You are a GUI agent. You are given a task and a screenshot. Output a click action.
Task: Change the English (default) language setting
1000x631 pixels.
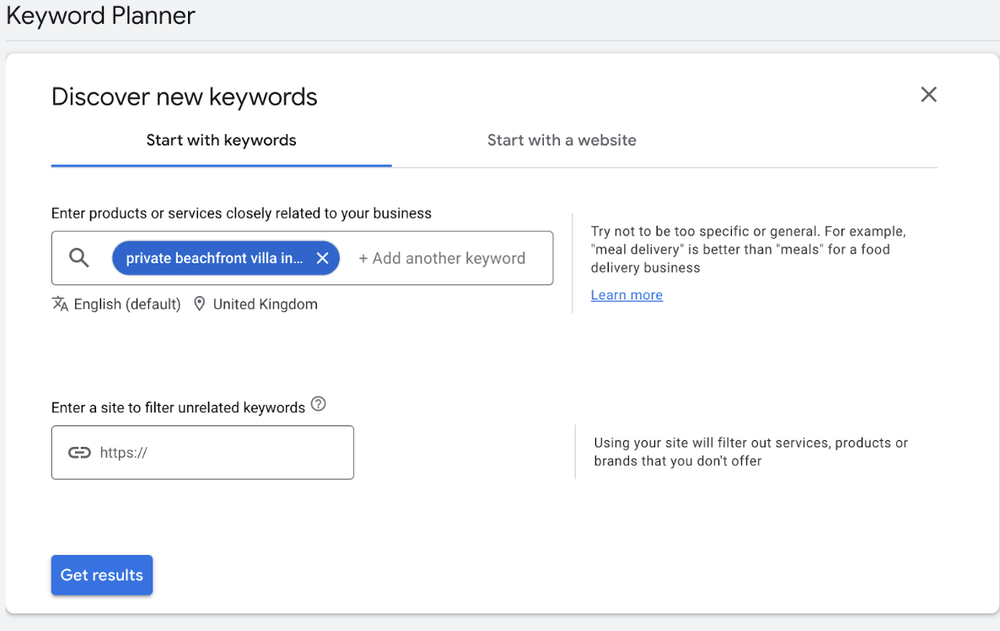(127, 304)
